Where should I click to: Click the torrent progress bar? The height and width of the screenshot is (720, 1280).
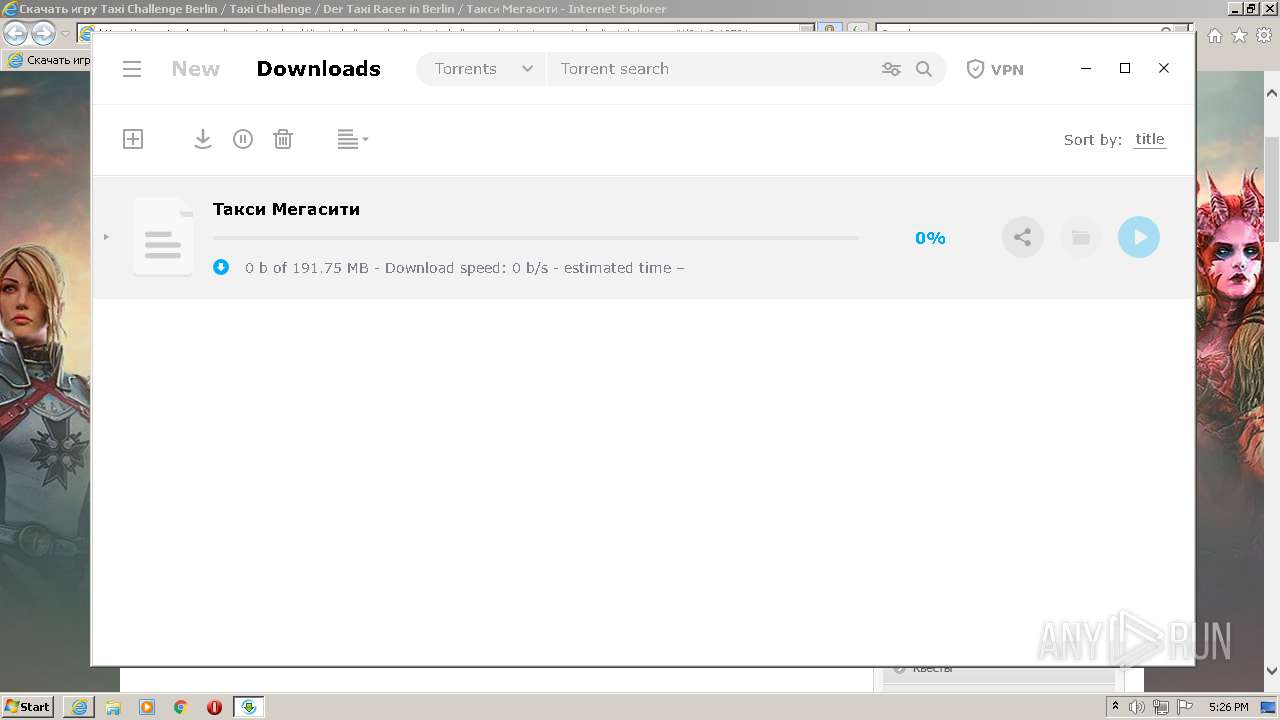535,238
